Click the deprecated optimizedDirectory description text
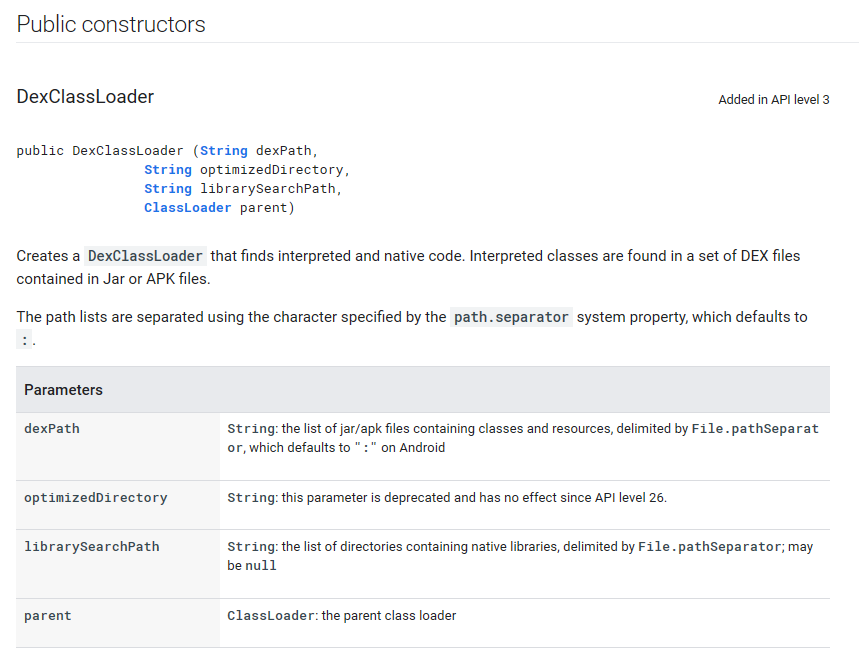Screen dimensions: 859x669 447,498
